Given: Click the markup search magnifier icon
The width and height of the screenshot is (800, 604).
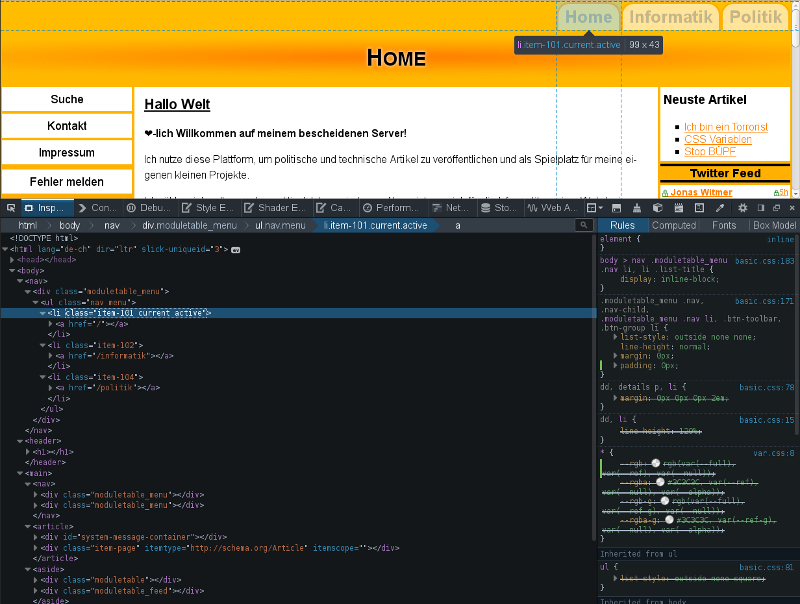Looking at the screenshot, I should click(x=584, y=225).
